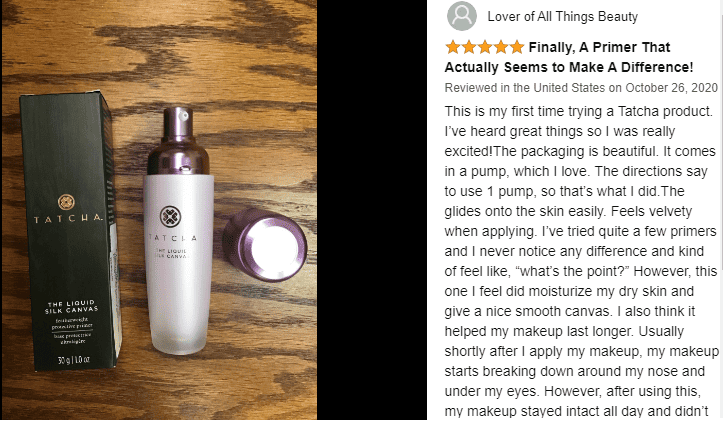Click The Liquid Silk Canvas label on the box

pos(72,307)
